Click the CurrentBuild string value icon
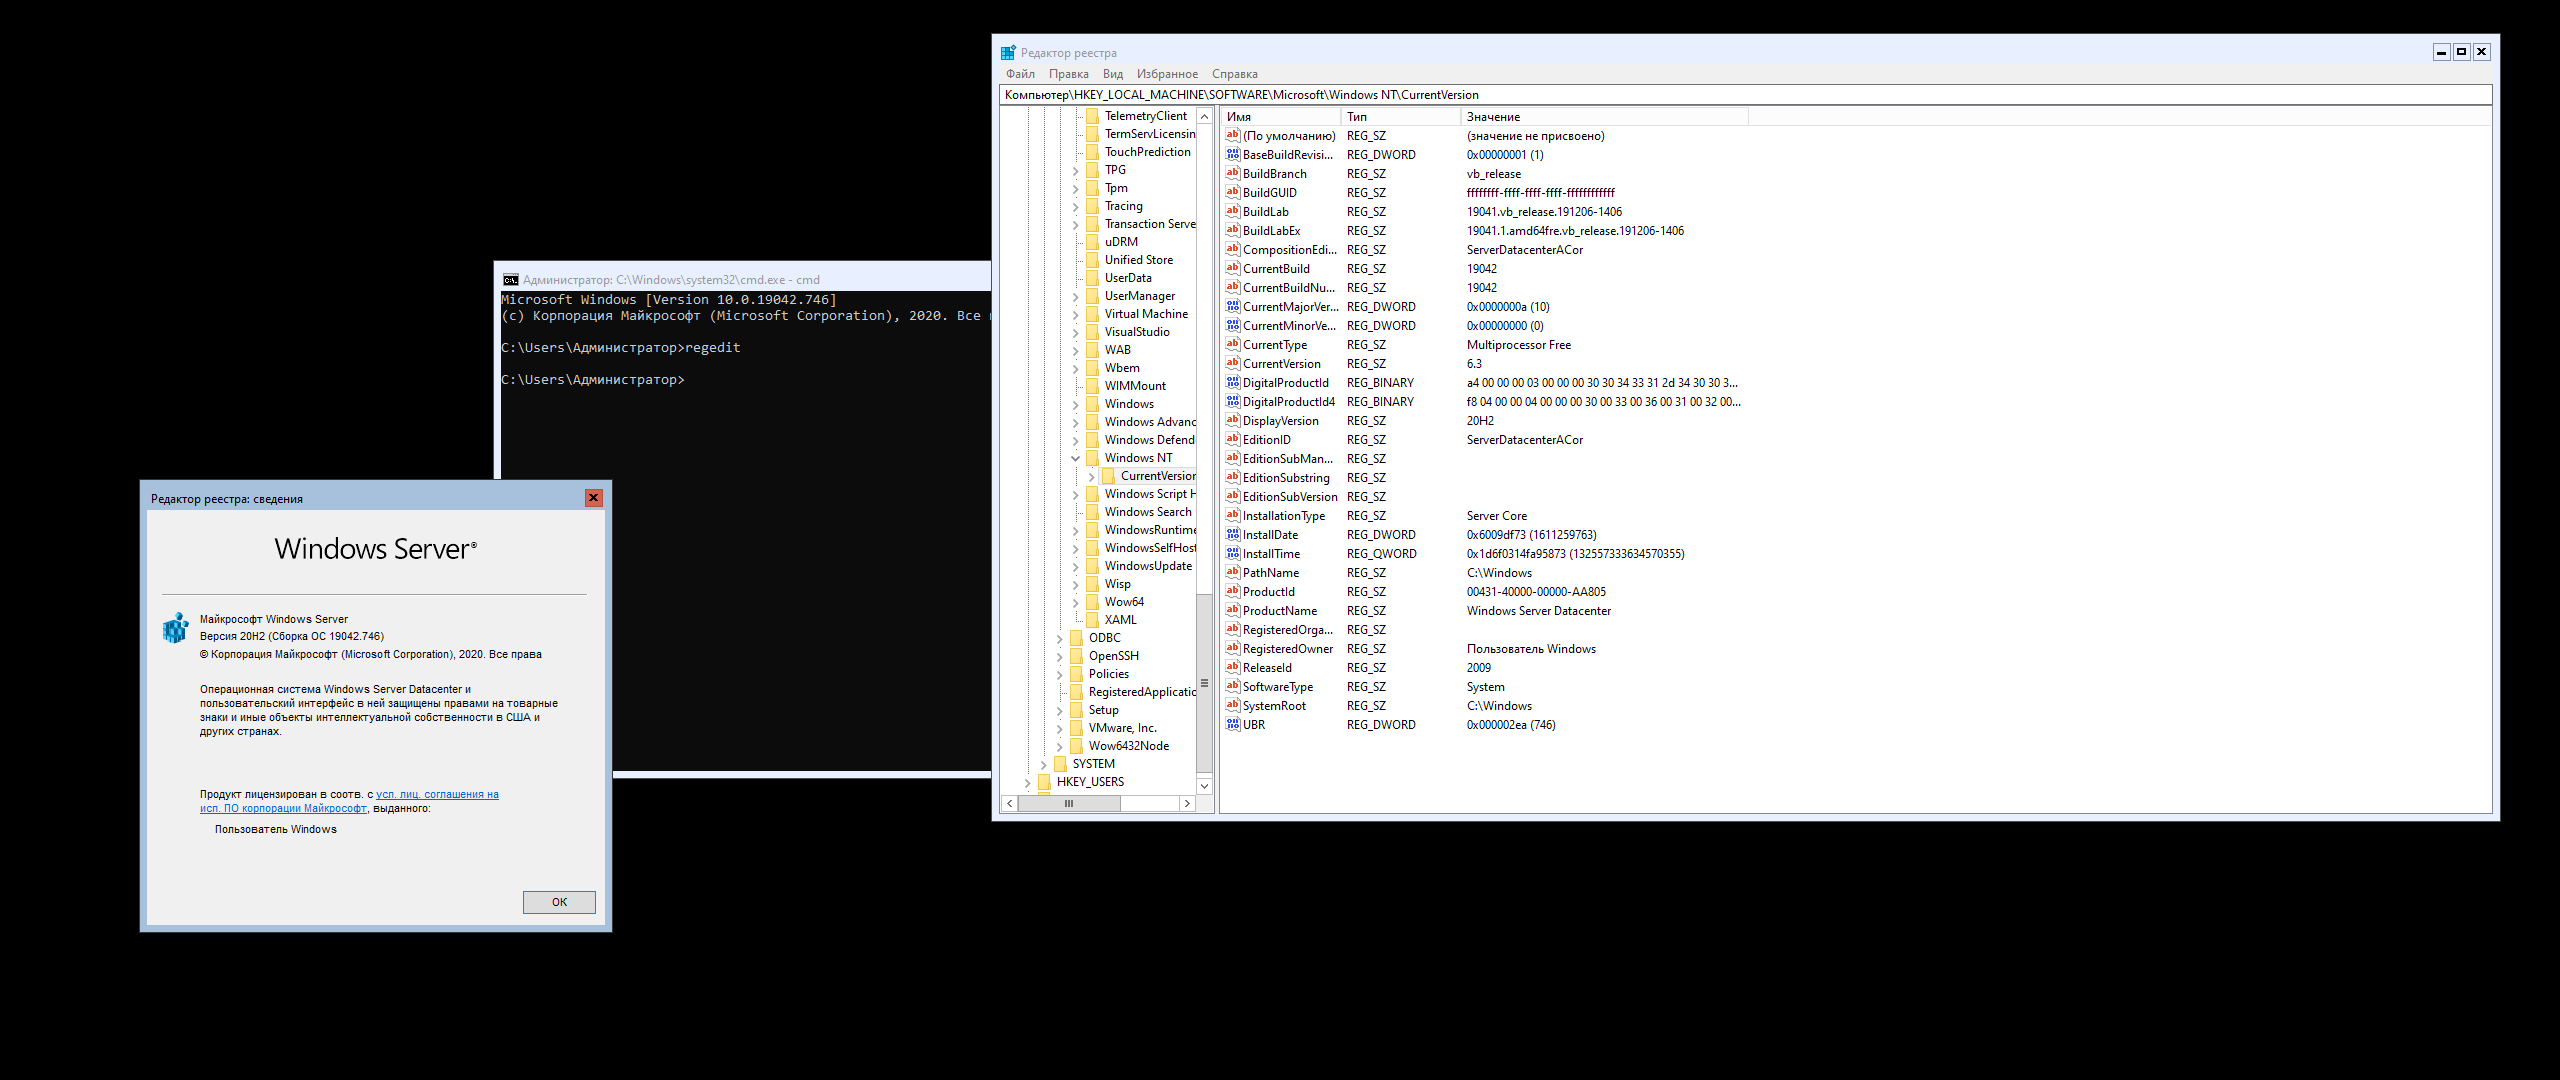 tap(1233, 269)
